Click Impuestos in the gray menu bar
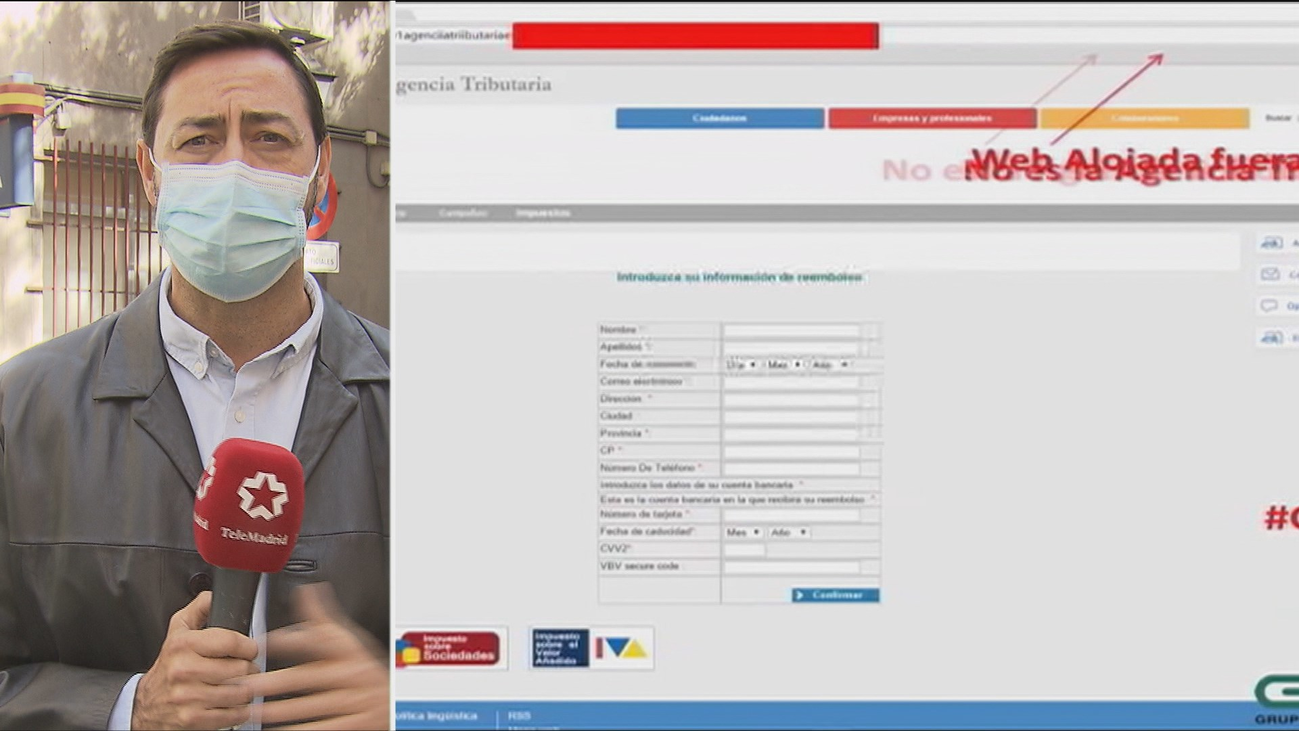 tap(543, 213)
